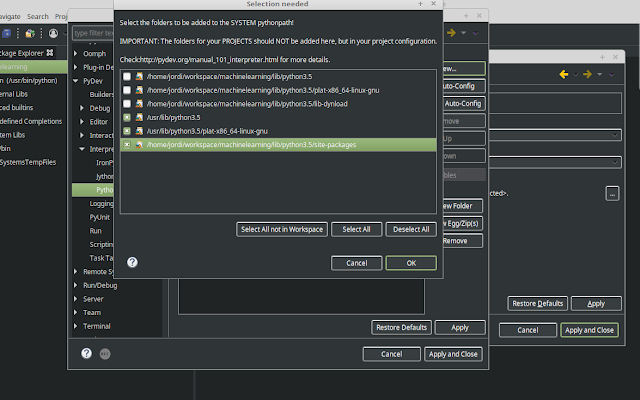The height and width of the screenshot is (400, 640).
Task: Check the lib-dynload folder checkbox
Action: (x=127, y=104)
